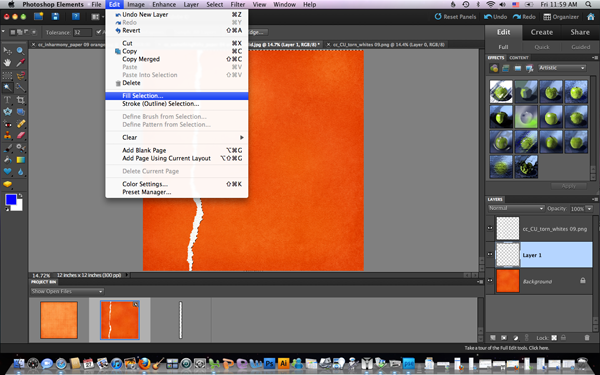This screenshot has height=375, width=600.
Task: Toggle visibility of Layer 1
Action: (x=490, y=254)
